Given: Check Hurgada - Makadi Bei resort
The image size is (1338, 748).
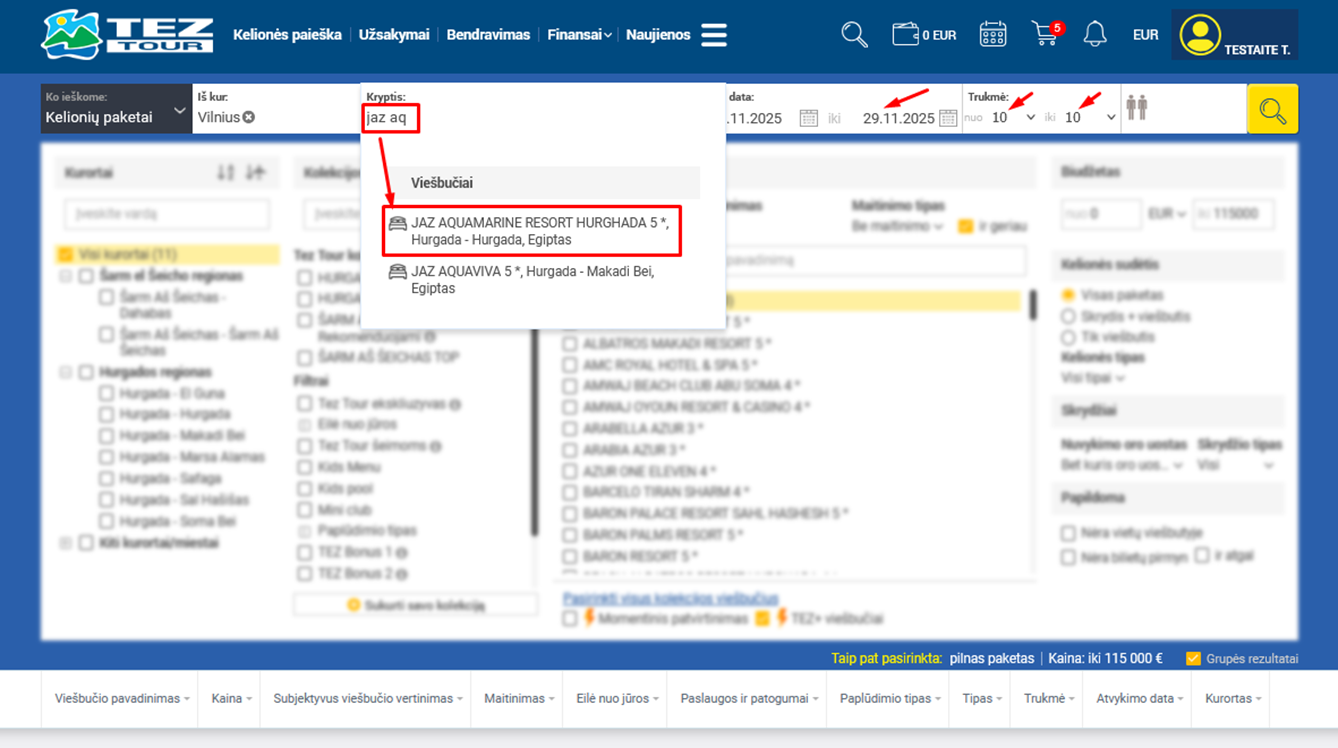Looking at the screenshot, I should (106, 436).
